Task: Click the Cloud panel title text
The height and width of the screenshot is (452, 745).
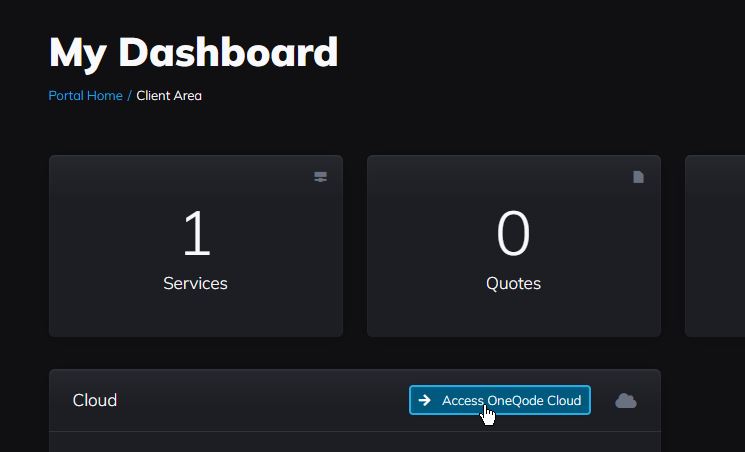Action: coord(95,400)
